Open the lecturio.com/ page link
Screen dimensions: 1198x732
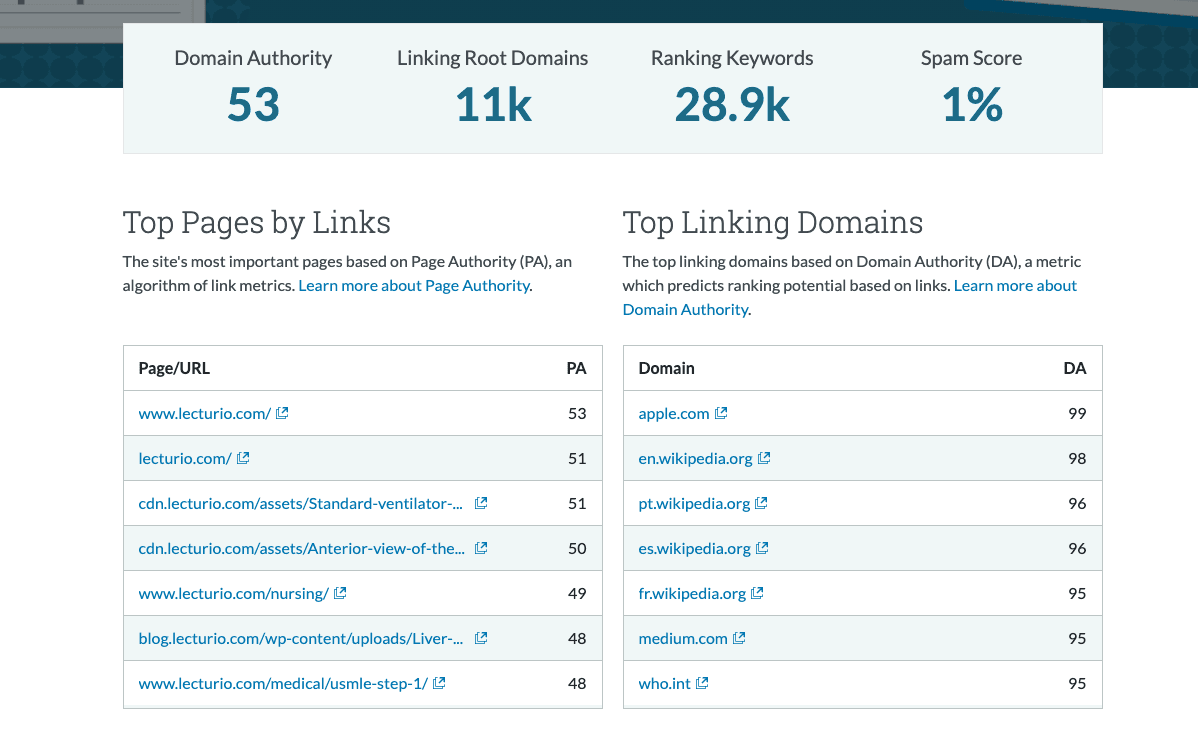(x=185, y=458)
